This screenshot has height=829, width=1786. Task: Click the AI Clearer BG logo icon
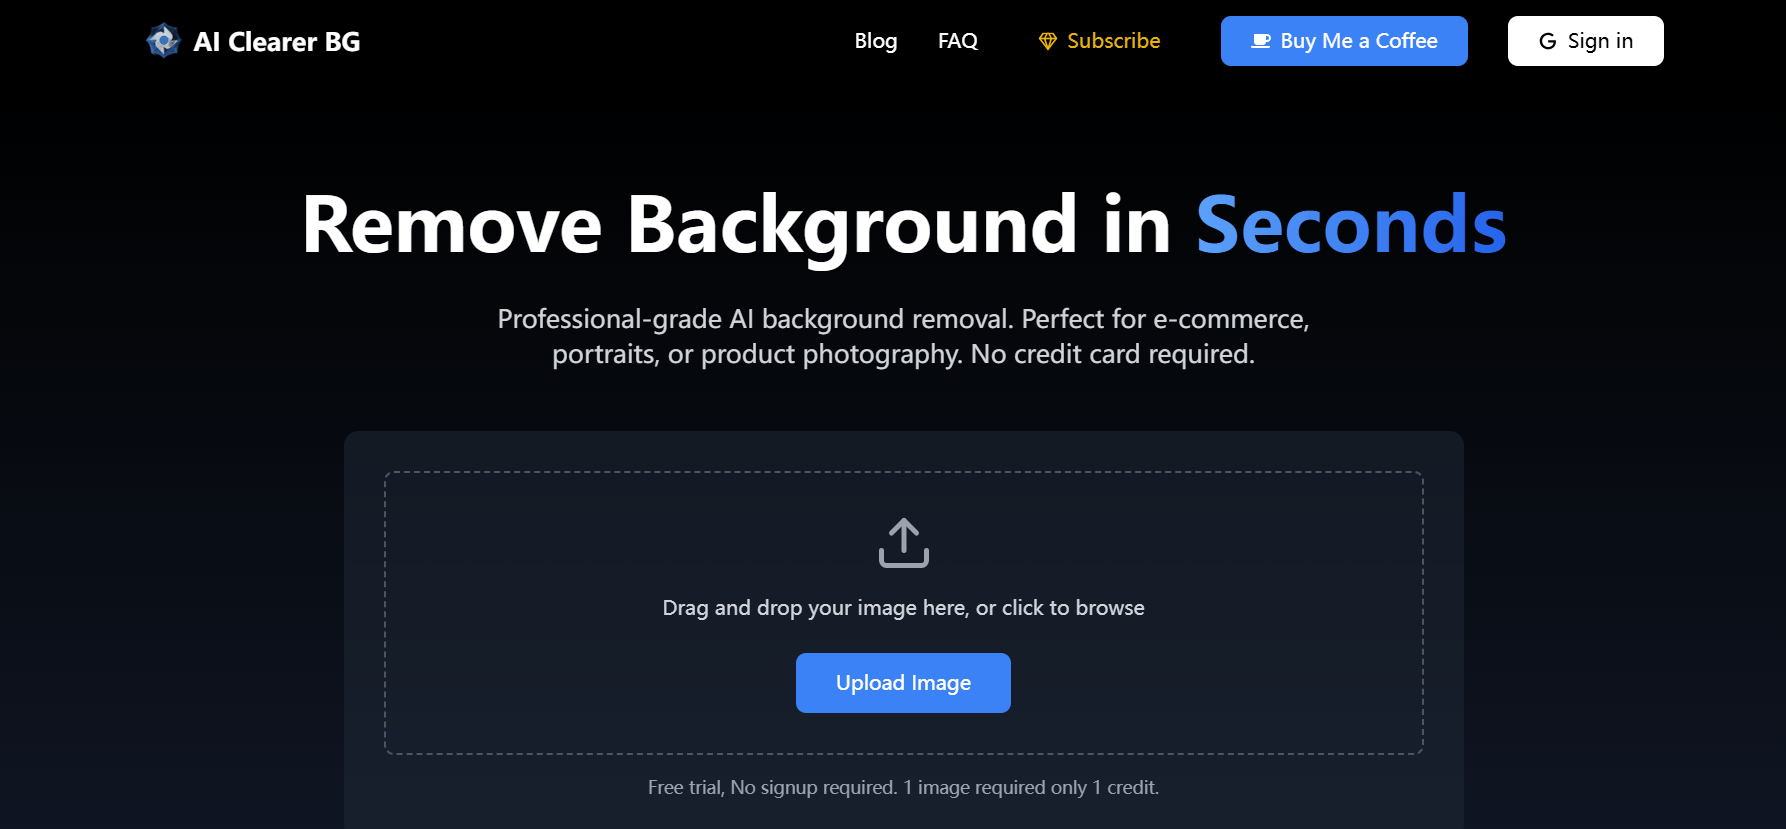click(163, 41)
